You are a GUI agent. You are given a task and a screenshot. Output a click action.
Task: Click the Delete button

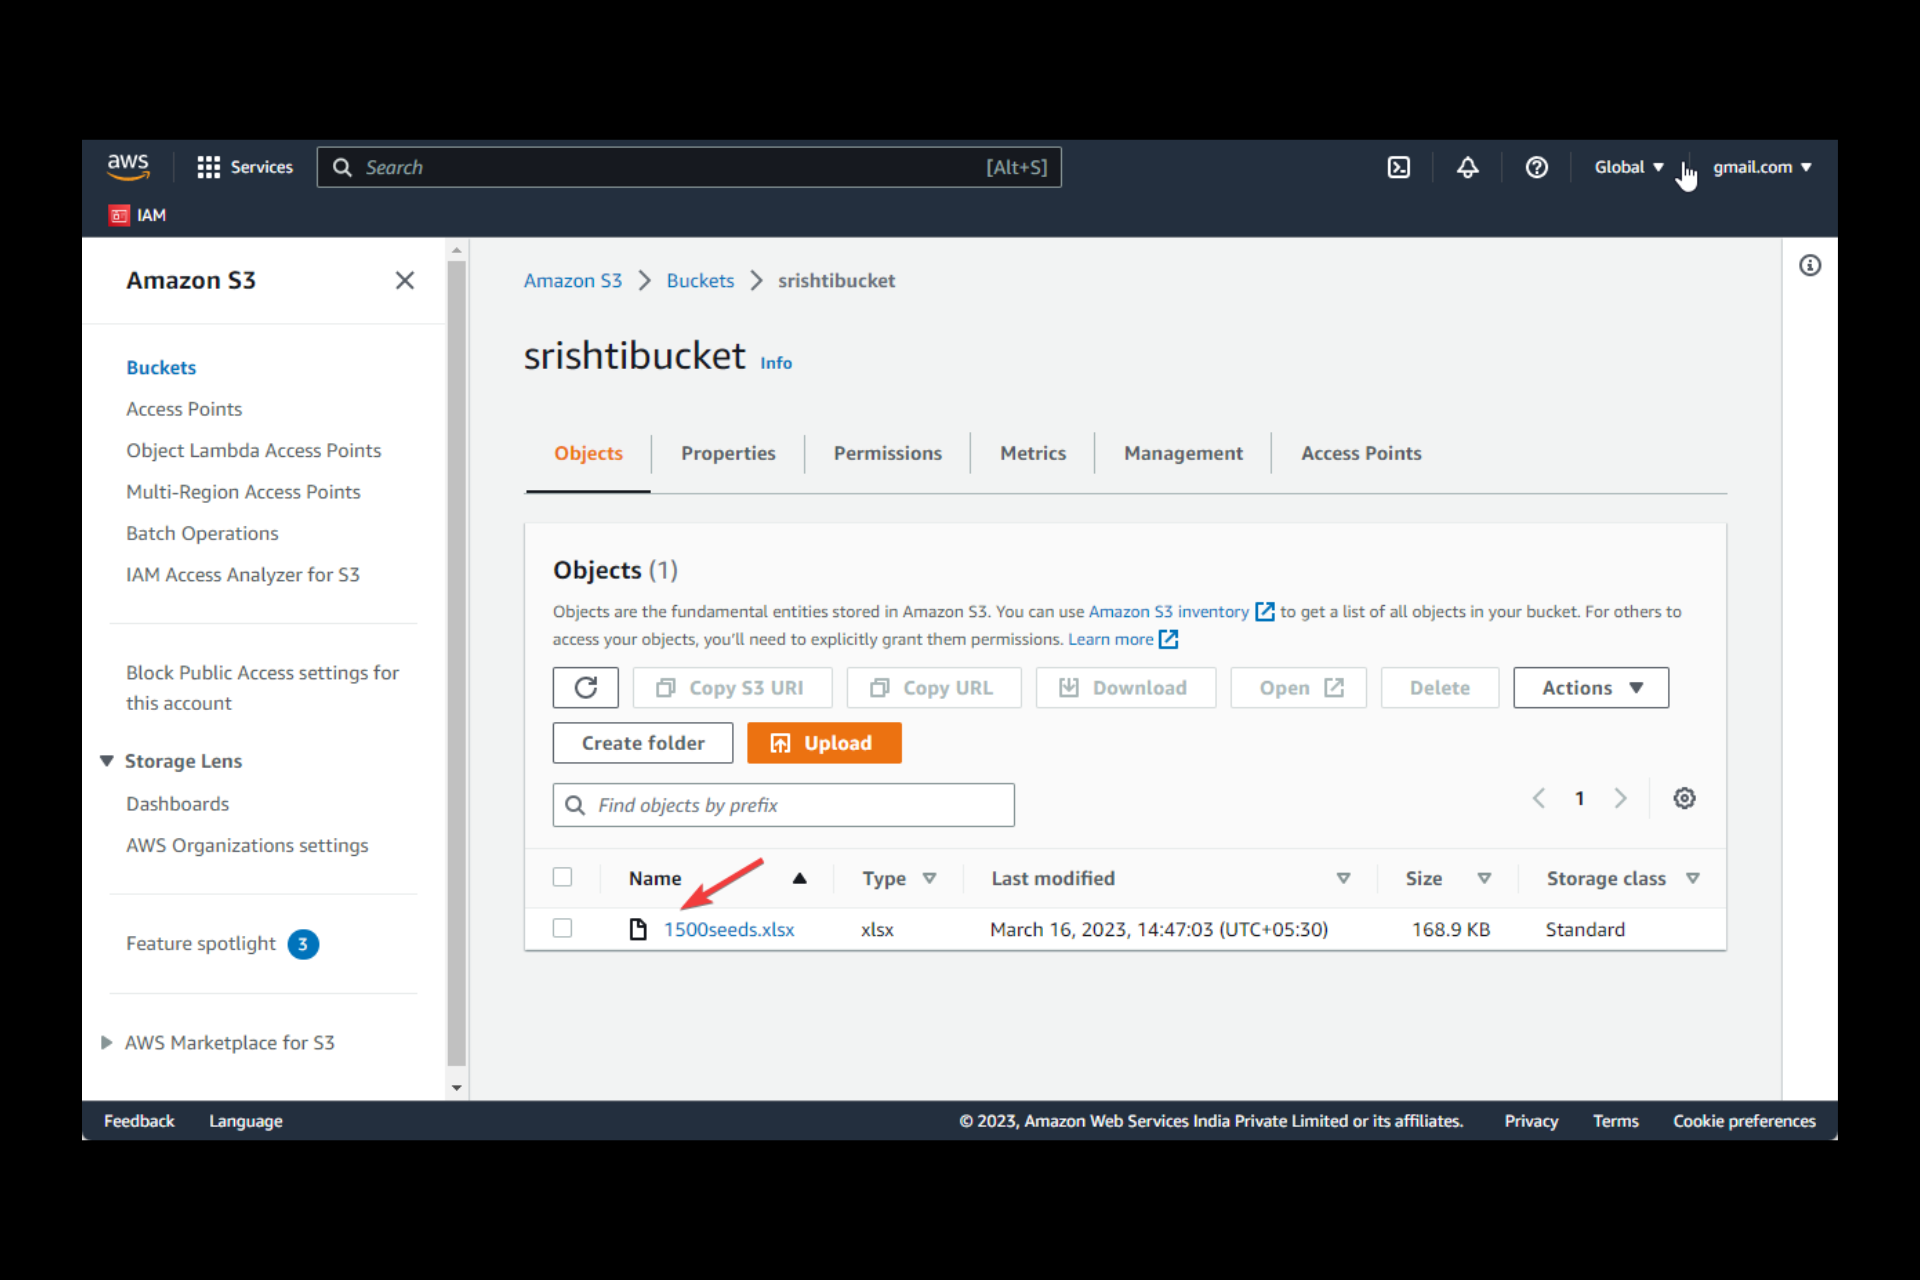point(1440,688)
